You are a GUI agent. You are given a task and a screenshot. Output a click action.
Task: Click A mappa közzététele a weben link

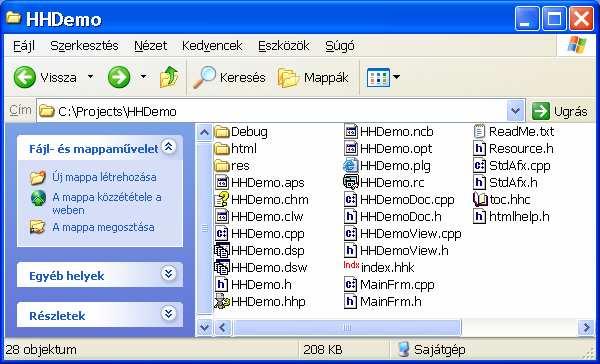click(107, 204)
